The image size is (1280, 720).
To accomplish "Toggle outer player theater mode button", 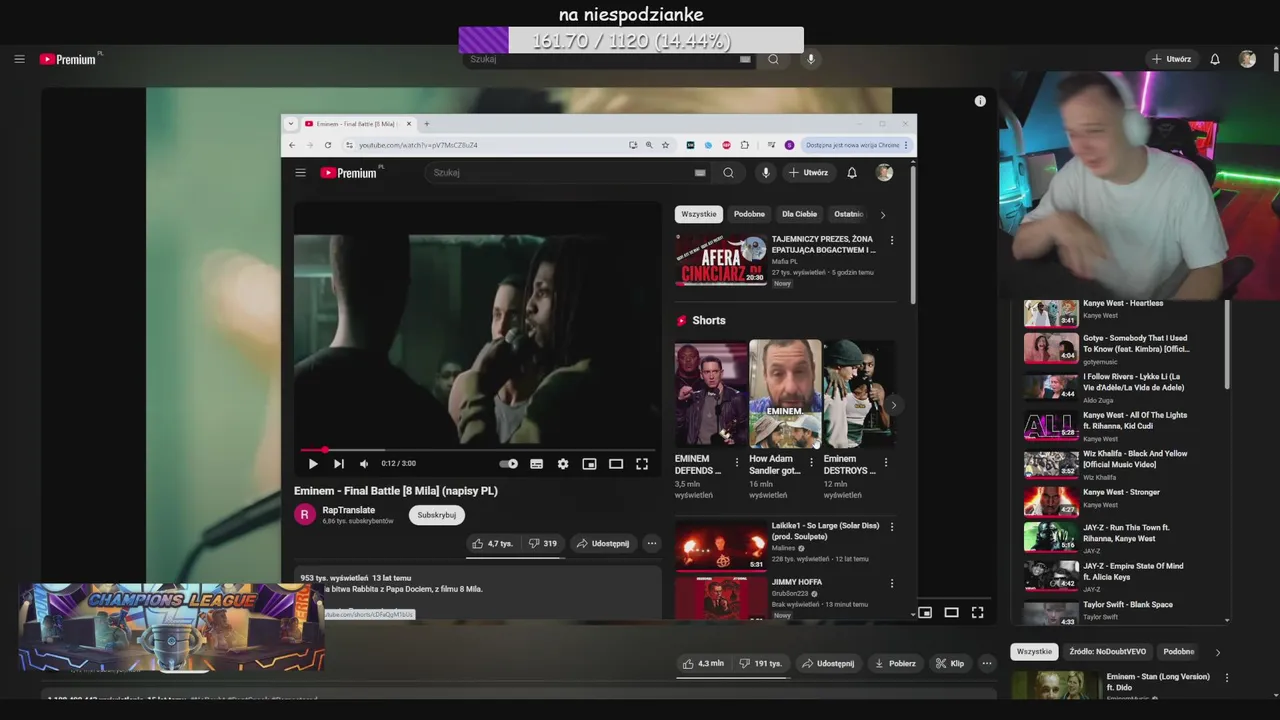I will [951, 613].
